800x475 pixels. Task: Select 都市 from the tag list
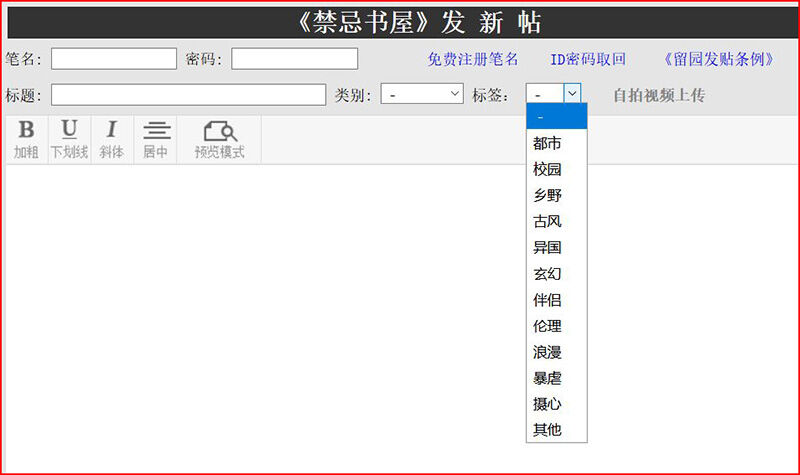(x=548, y=143)
